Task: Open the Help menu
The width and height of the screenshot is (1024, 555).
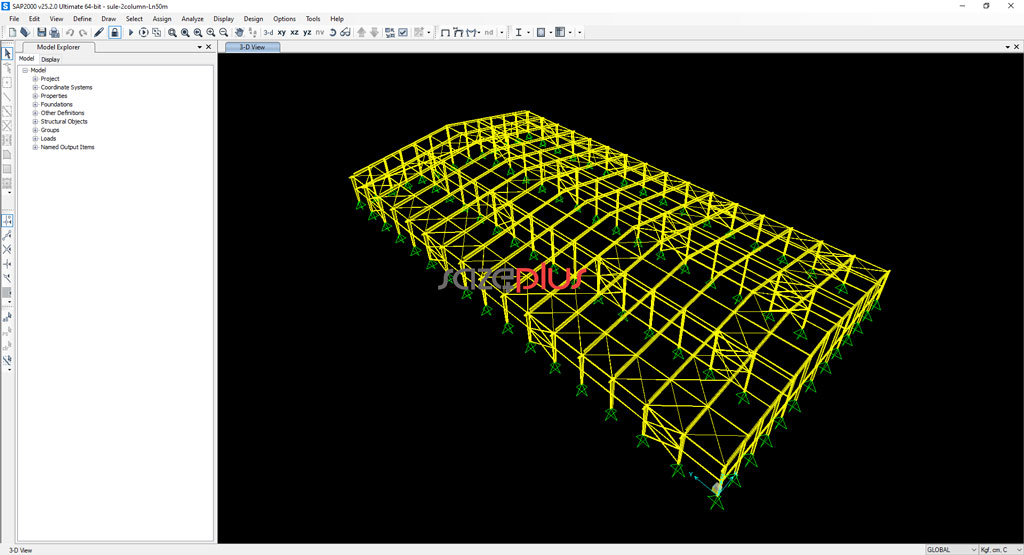Action: 337,19
